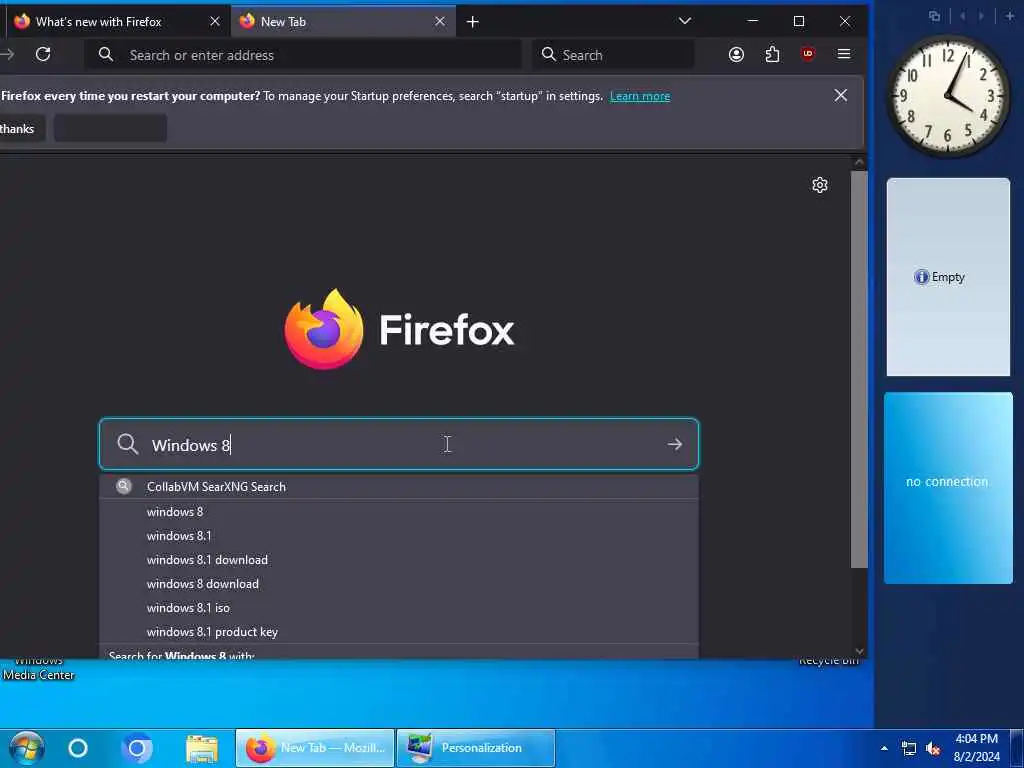Click the sidebar gadget add plus icon

click(1010, 16)
